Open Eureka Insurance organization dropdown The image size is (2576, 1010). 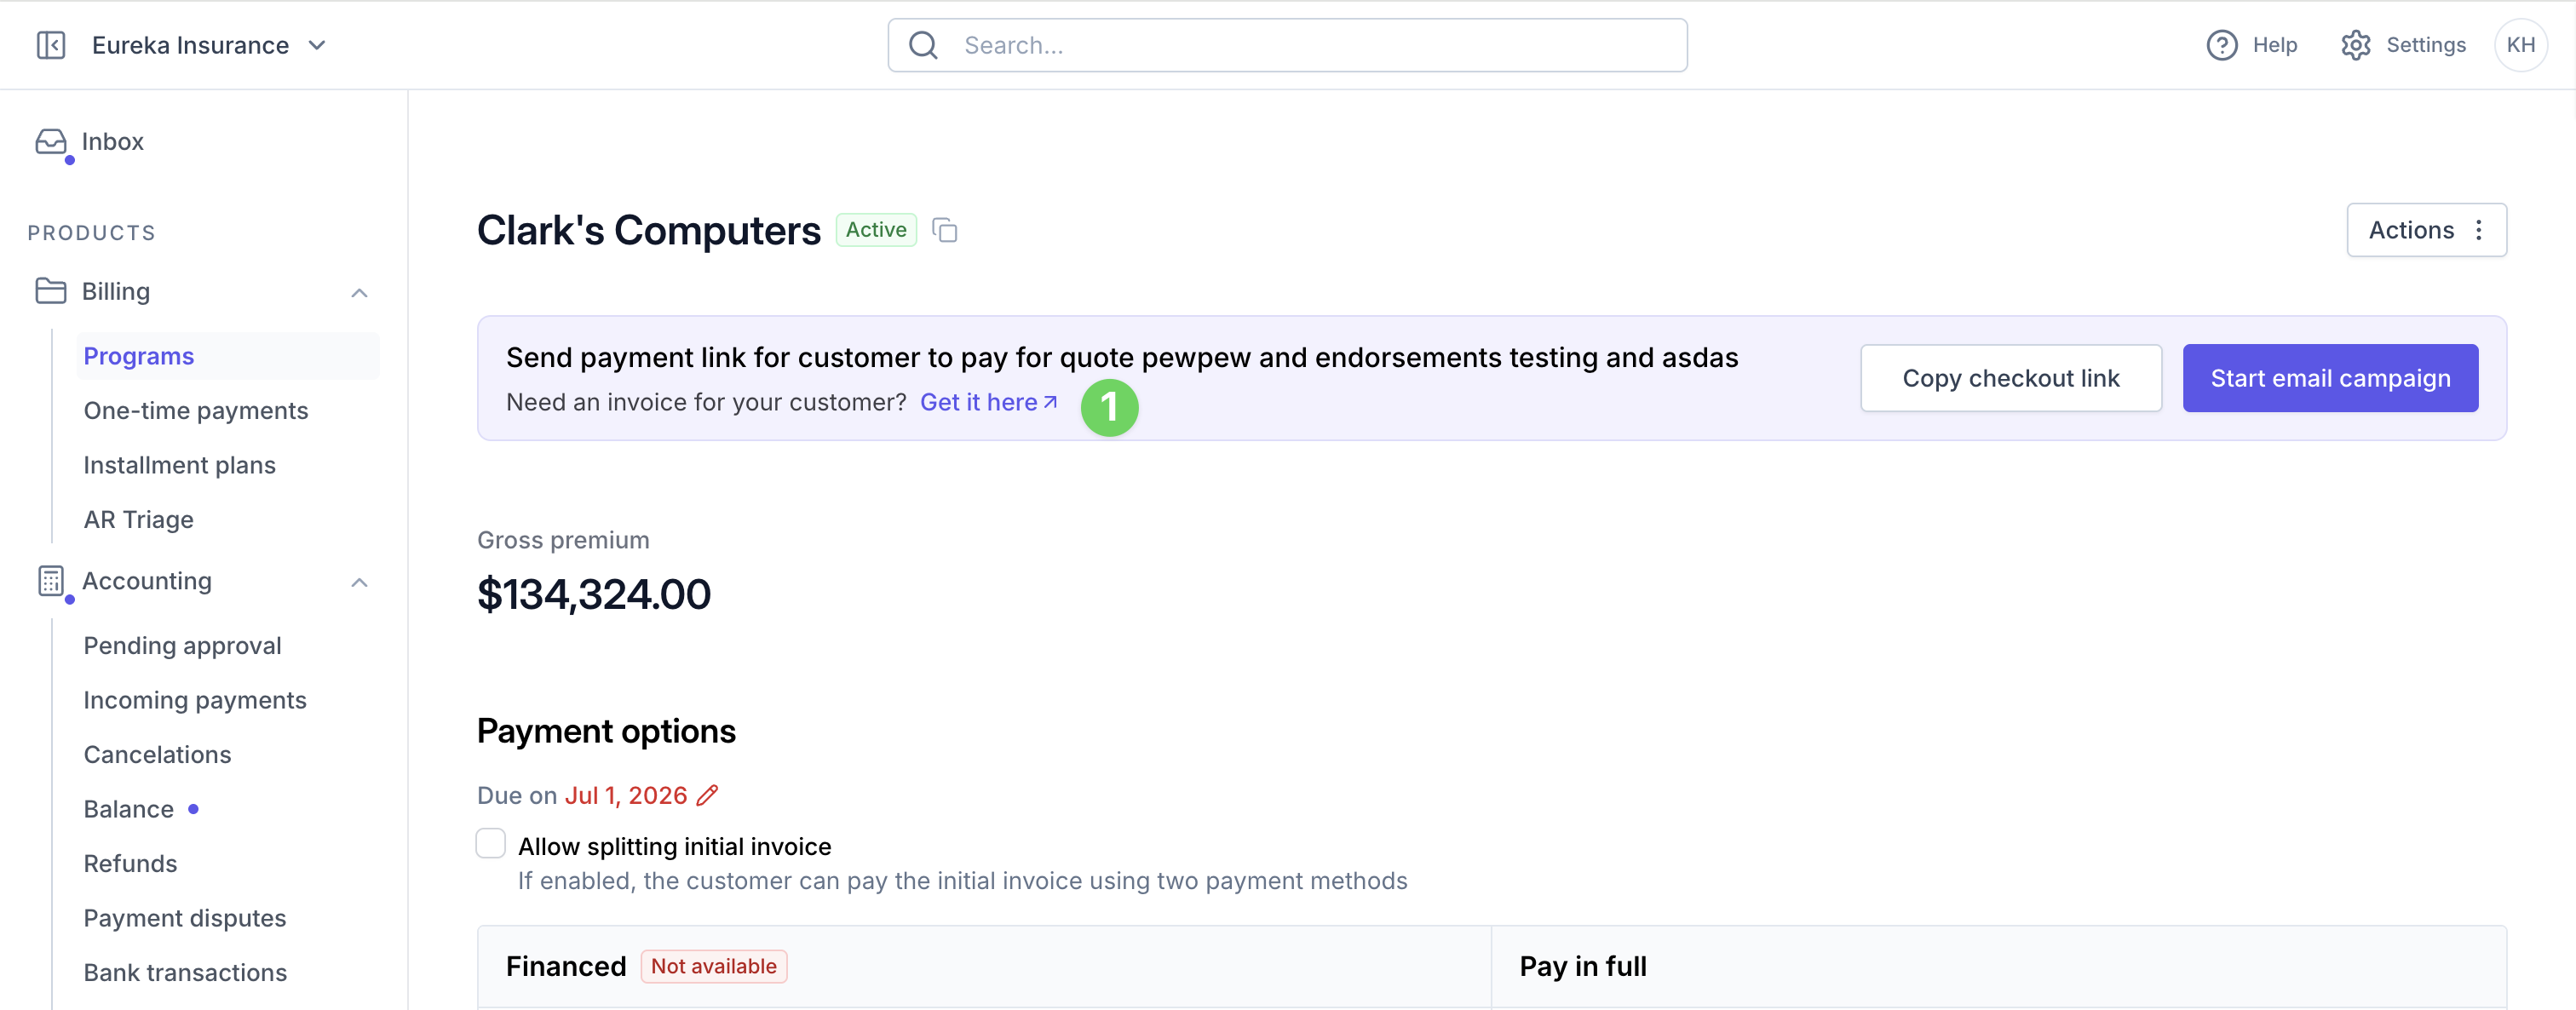[209, 45]
